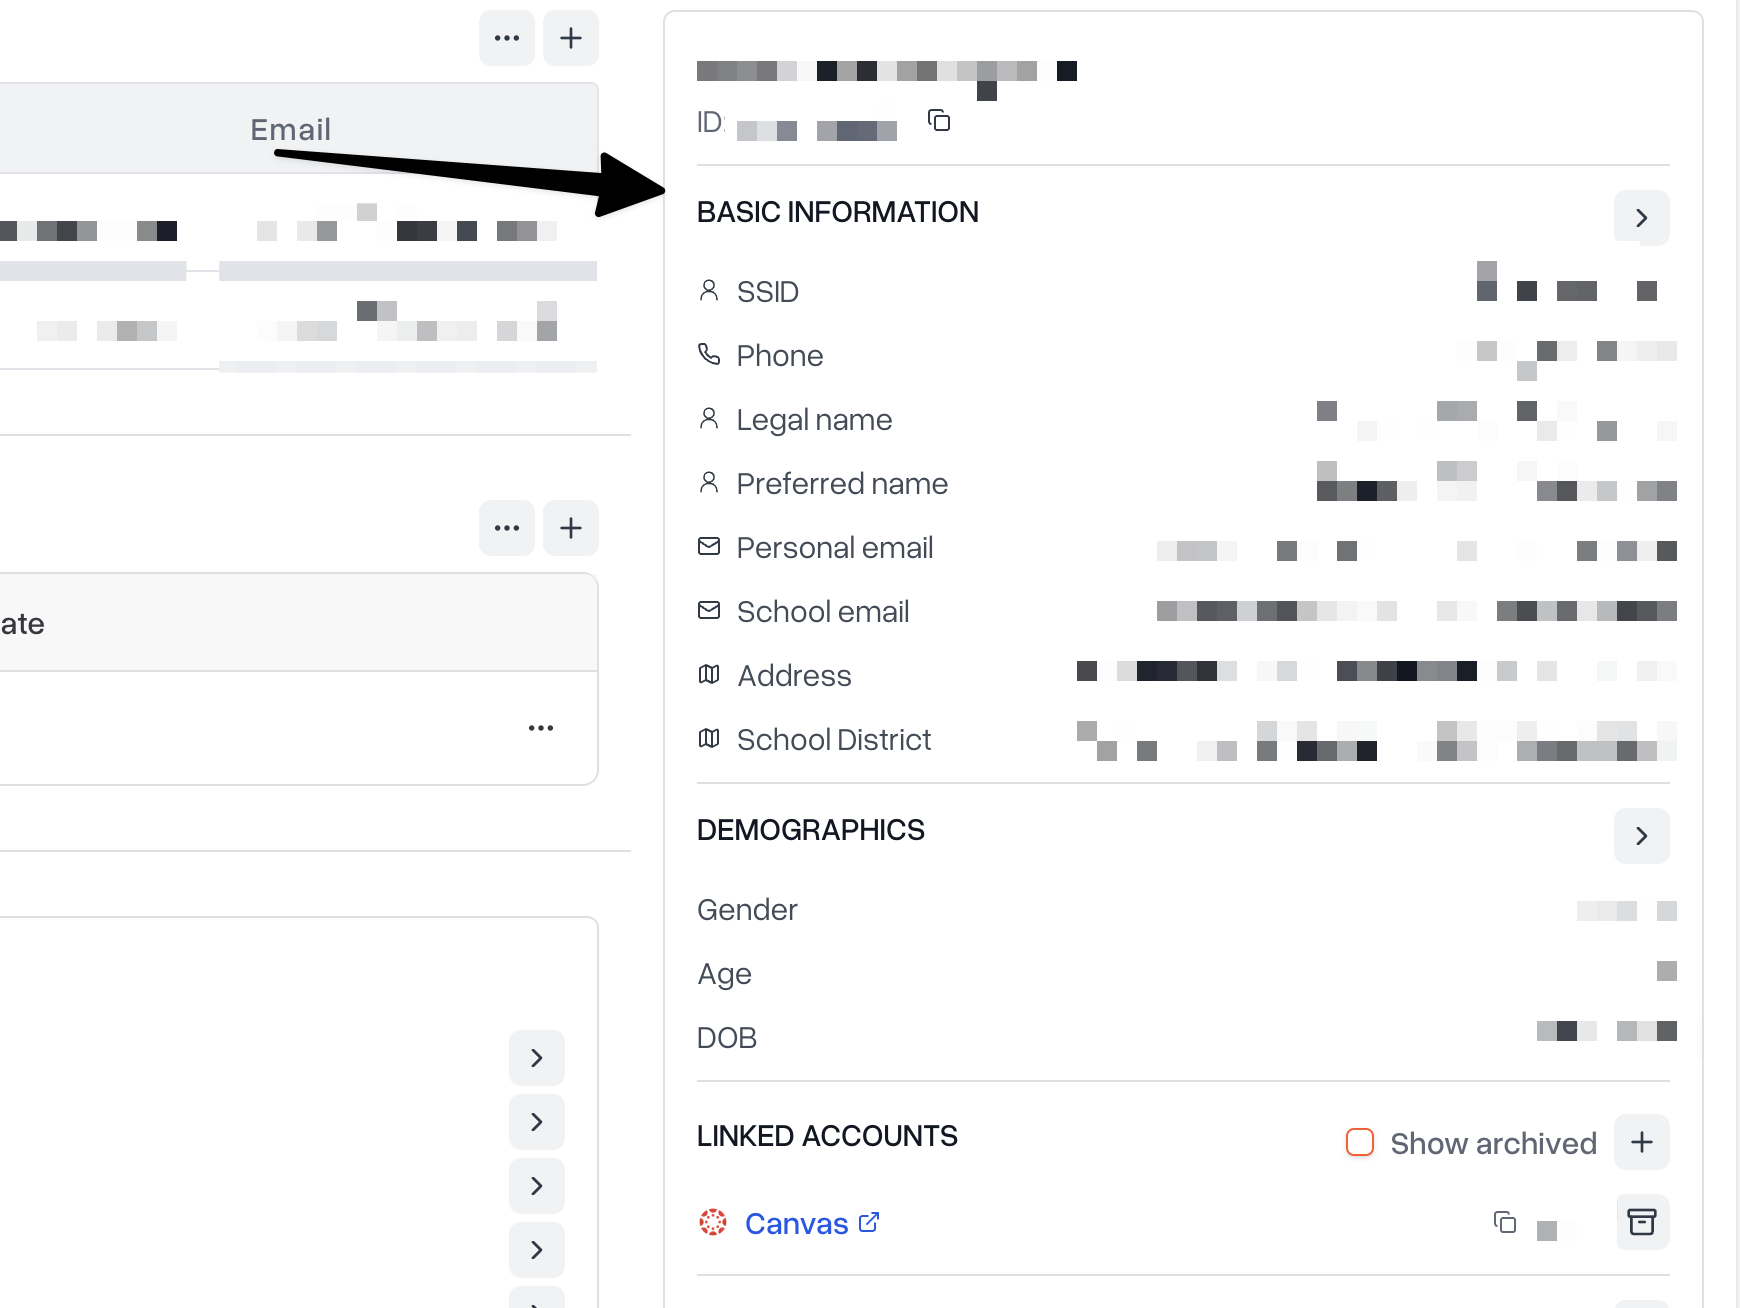This screenshot has height=1308, width=1740.
Task: Add a new linked account with the plus button
Action: pyautogui.click(x=1642, y=1142)
